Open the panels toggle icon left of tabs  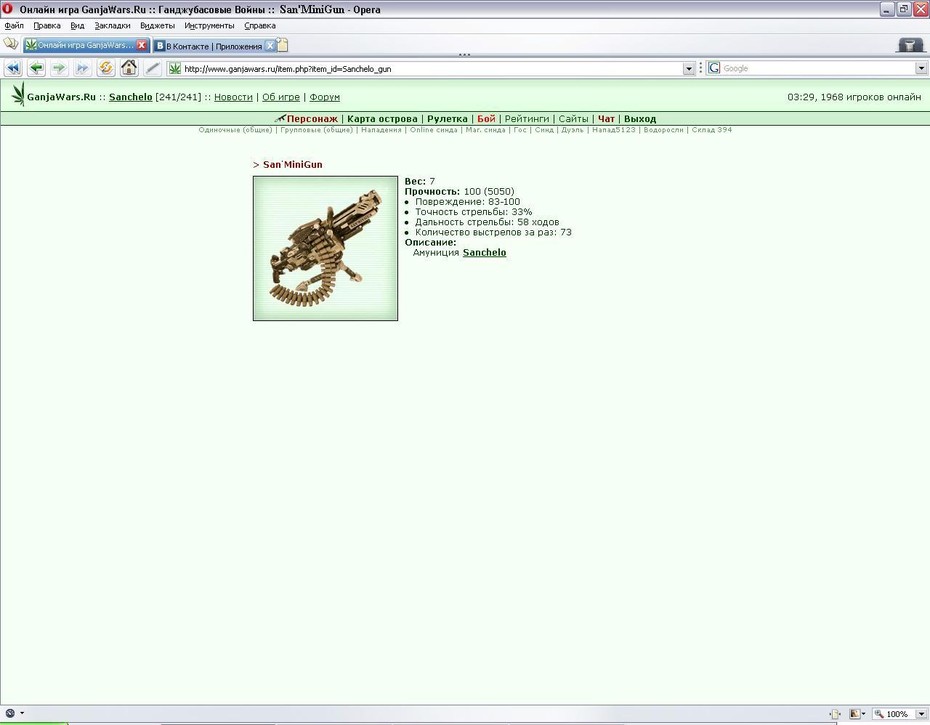[11, 44]
